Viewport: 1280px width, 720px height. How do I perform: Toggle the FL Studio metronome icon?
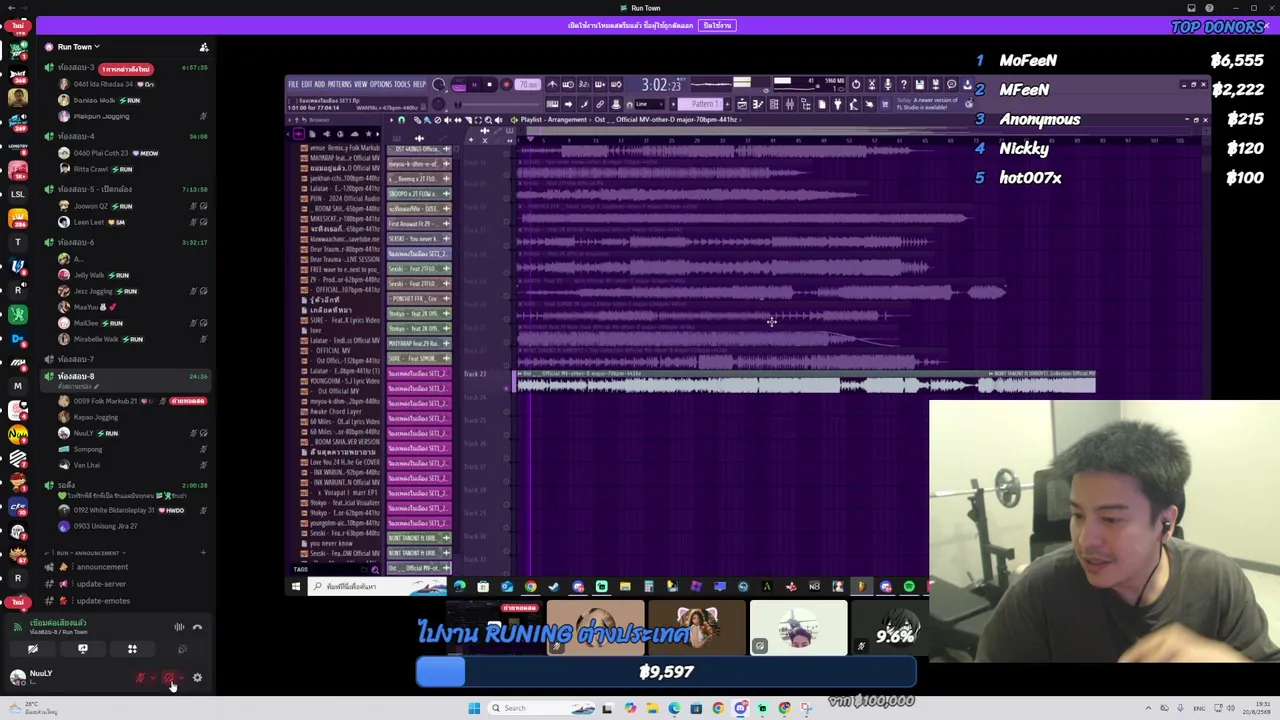pos(552,85)
